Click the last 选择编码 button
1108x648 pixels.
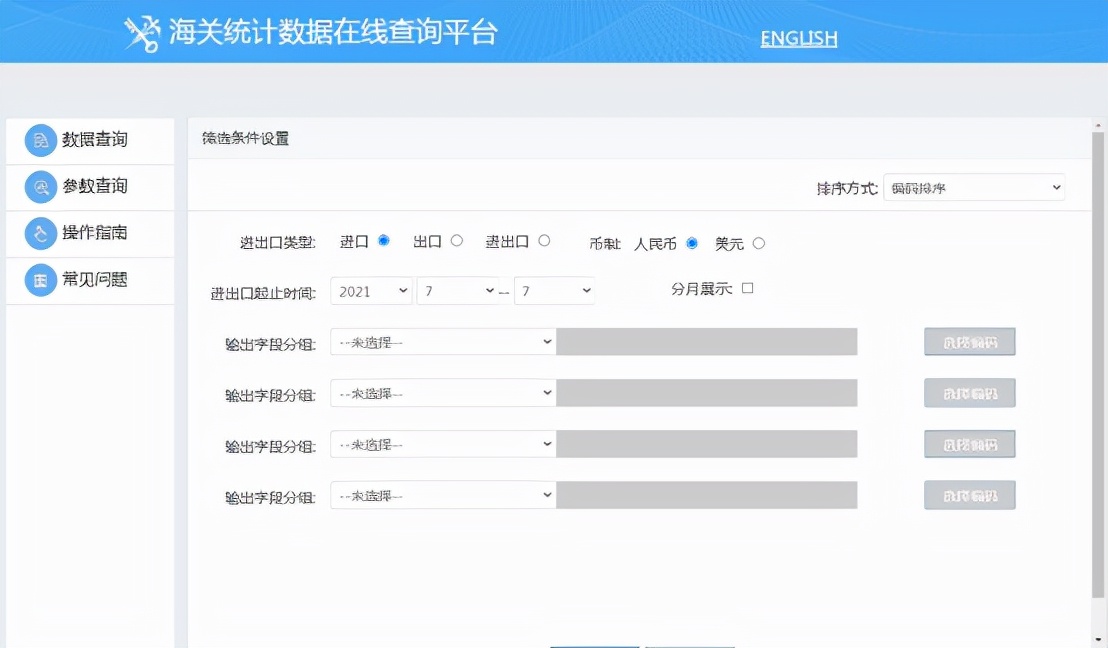tap(969, 494)
